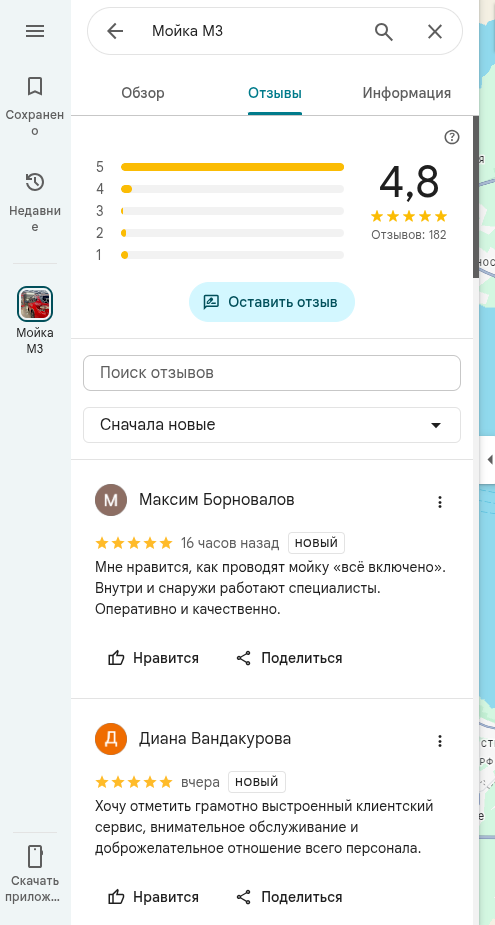Filter by the 2-star rating bar
Image resolution: width=495 pixels, height=925 pixels.
tap(220, 233)
